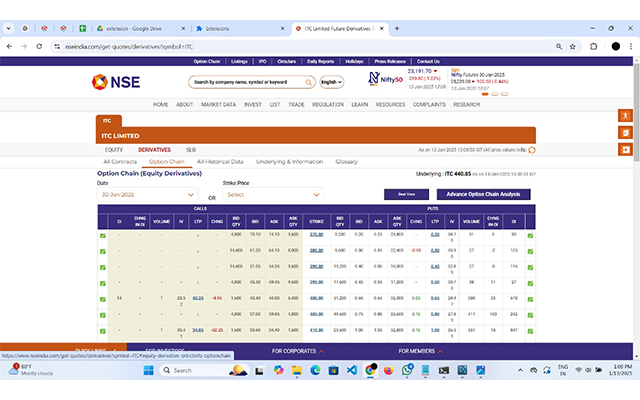
Task: Open the Circulars top bar link
Action: [x=287, y=61]
